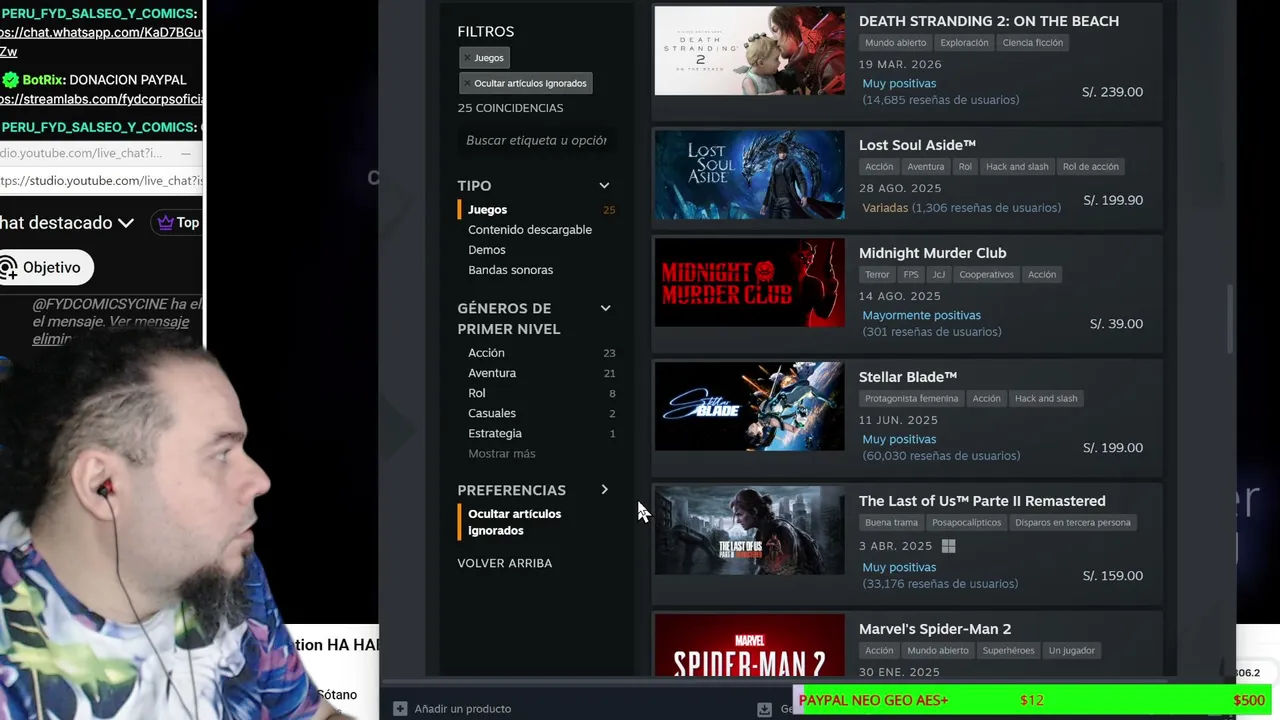Click Añadir un producto
Screen dimensions: 1280x720
[x=462, y=709]
